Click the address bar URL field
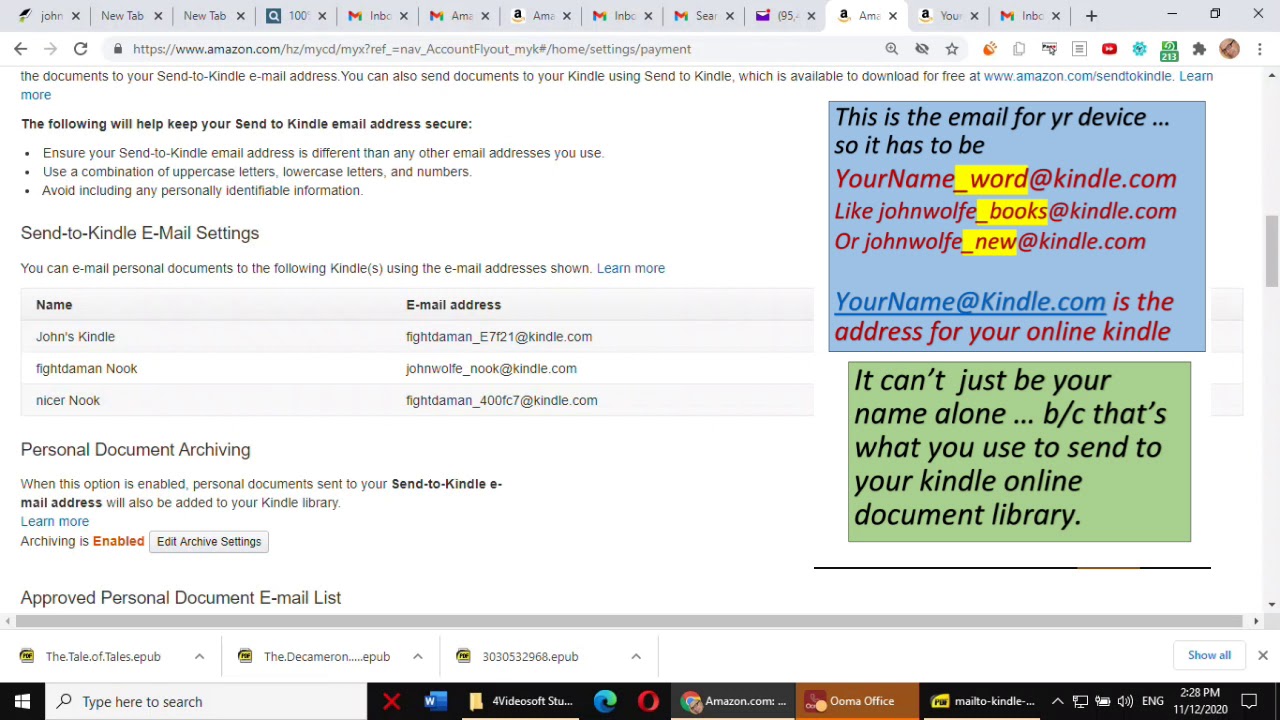This screenshot has height=720, width=1280. click(x=500, y=49)
